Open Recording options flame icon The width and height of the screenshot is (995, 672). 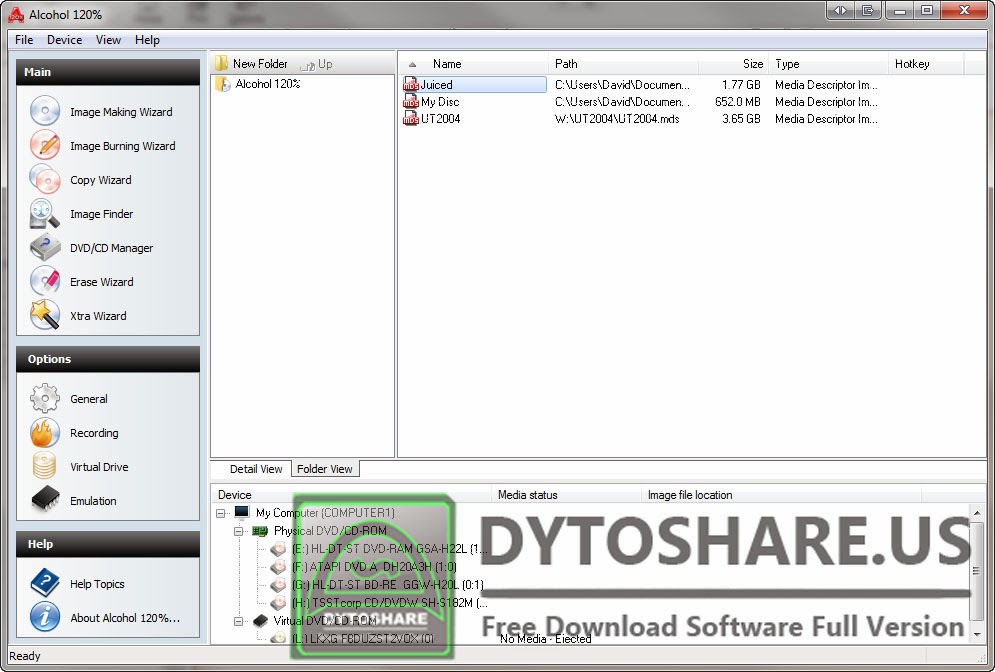tap(45, 433)
